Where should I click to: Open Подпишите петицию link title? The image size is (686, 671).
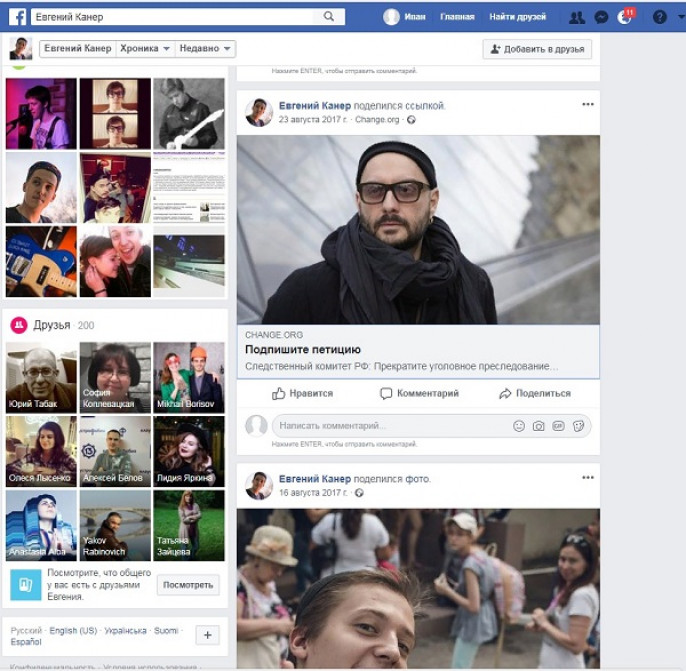[303, 349]
